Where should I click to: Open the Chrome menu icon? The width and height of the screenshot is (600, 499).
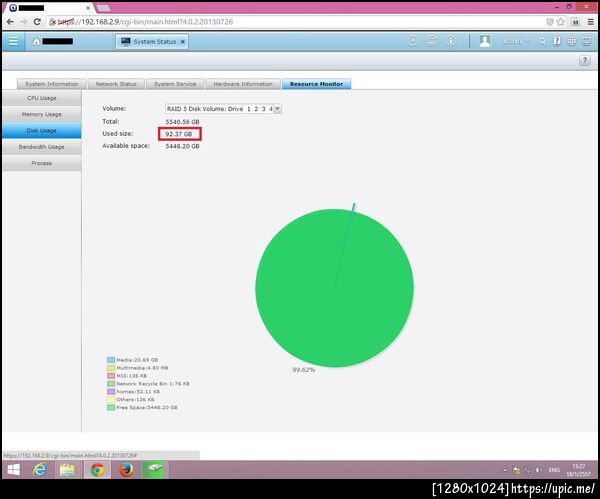pyautogui.click(x=591, y=22)
